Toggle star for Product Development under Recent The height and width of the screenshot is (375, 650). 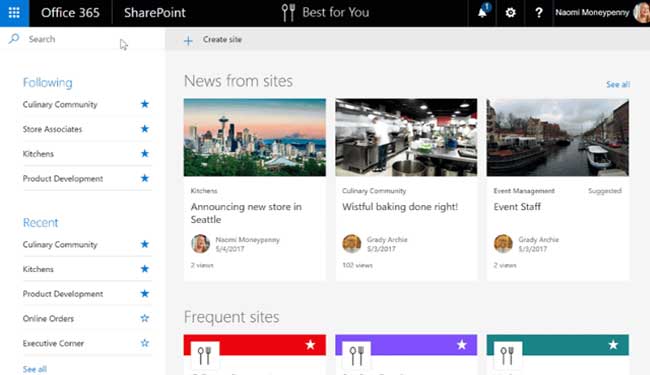click(x=144, y=294)
